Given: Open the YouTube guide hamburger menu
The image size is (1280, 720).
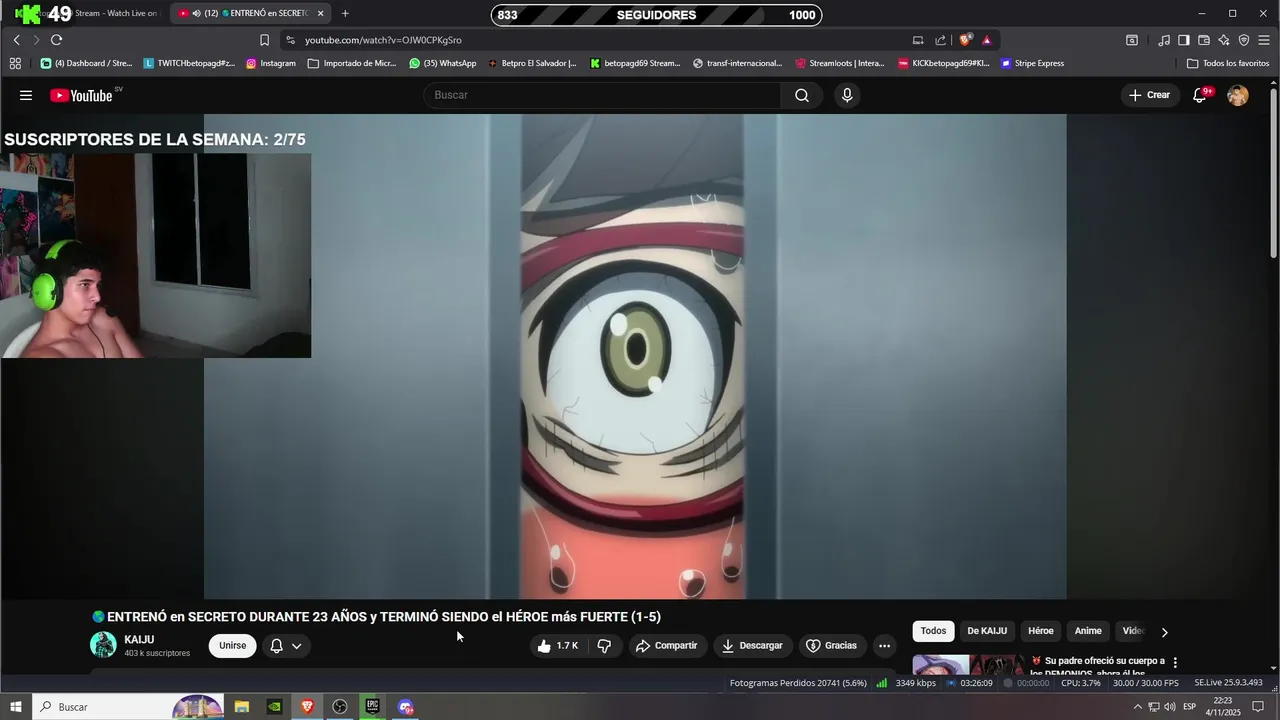Looking at the screenshot, I should pos(26,95).
